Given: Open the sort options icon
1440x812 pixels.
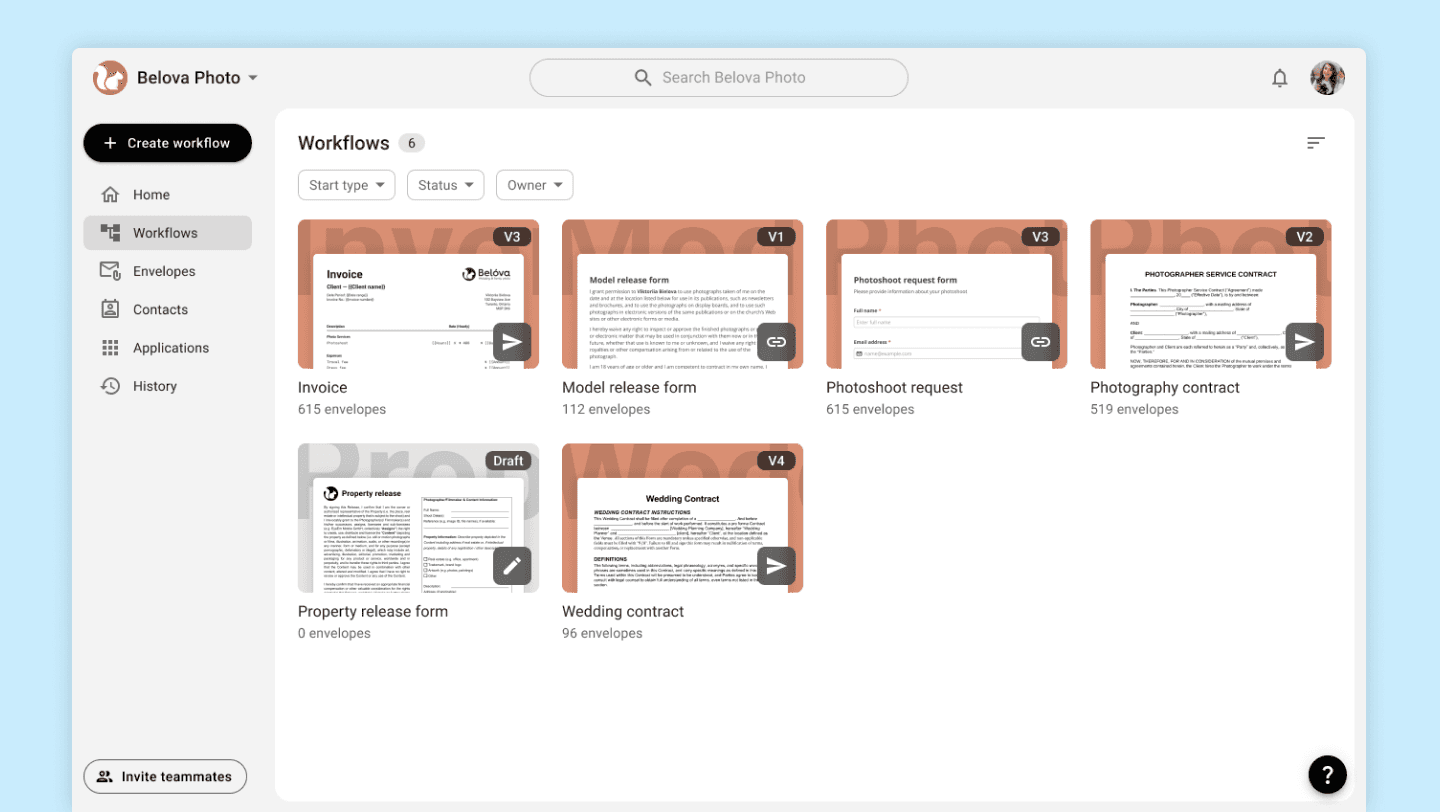Looking at the screenshot, I should 1316,143.
